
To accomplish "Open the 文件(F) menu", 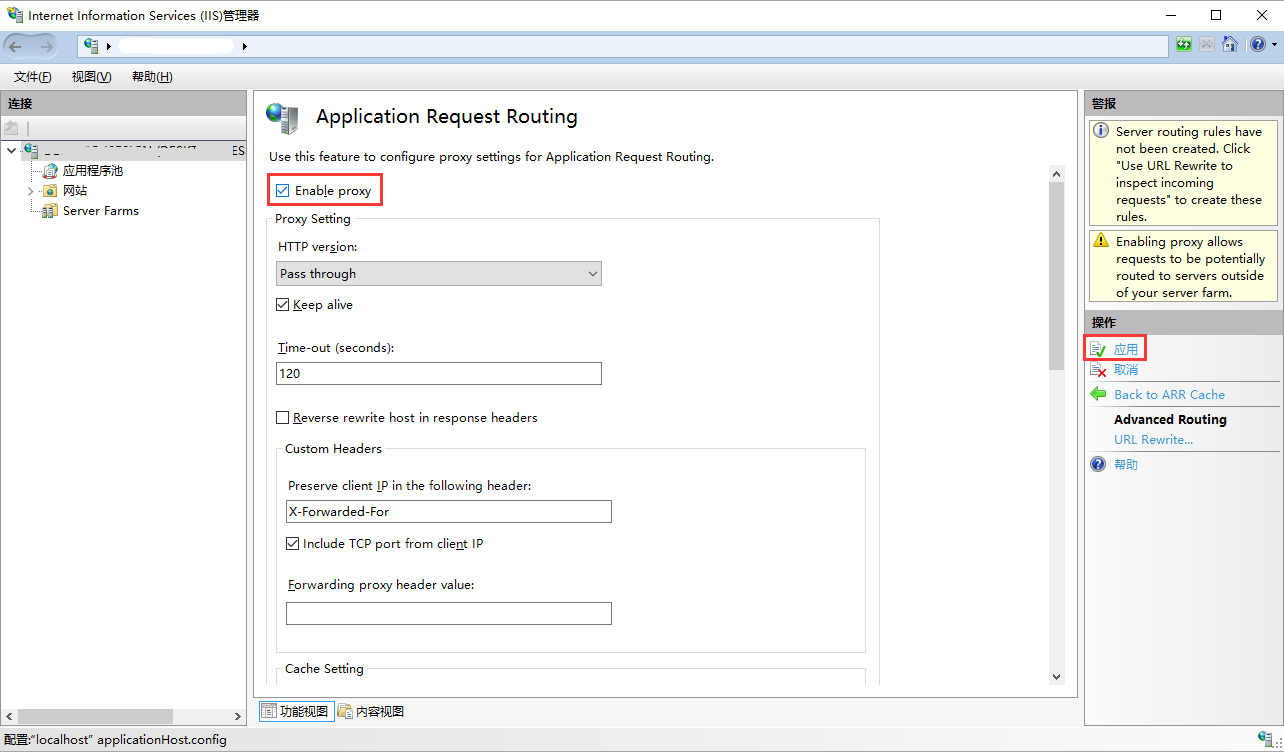I will pyautogui.click(x=33, y=77).
